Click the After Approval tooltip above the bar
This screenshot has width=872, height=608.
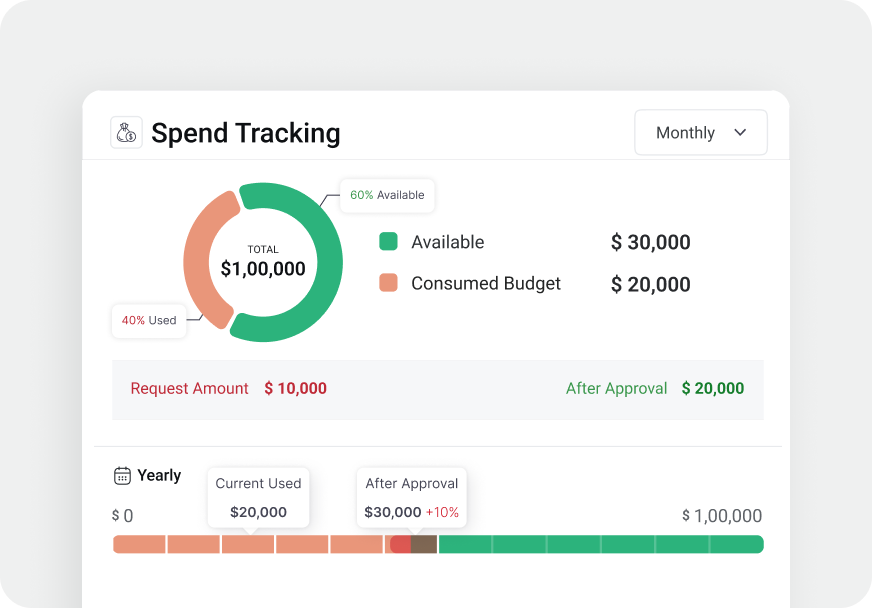coord(411,497)
